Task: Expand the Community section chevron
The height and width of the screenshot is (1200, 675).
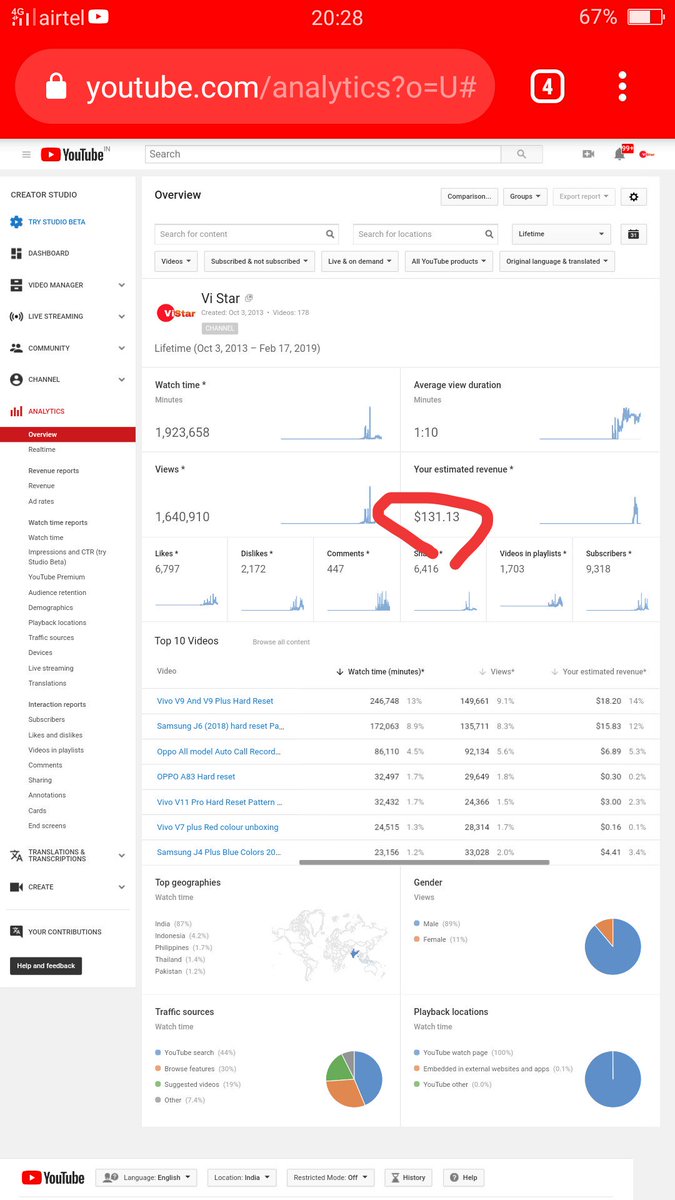Action: pyautogui.click(x=122, y=348)
